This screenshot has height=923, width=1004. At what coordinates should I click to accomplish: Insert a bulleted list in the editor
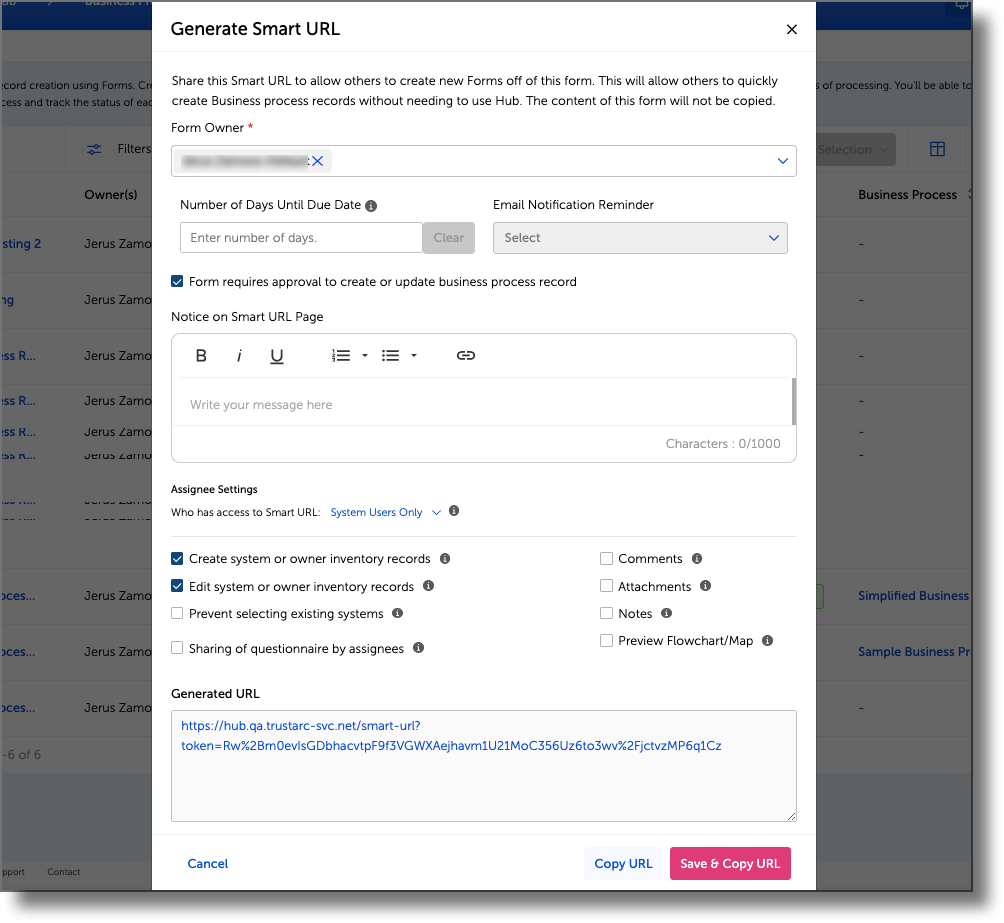pos(391,356)
